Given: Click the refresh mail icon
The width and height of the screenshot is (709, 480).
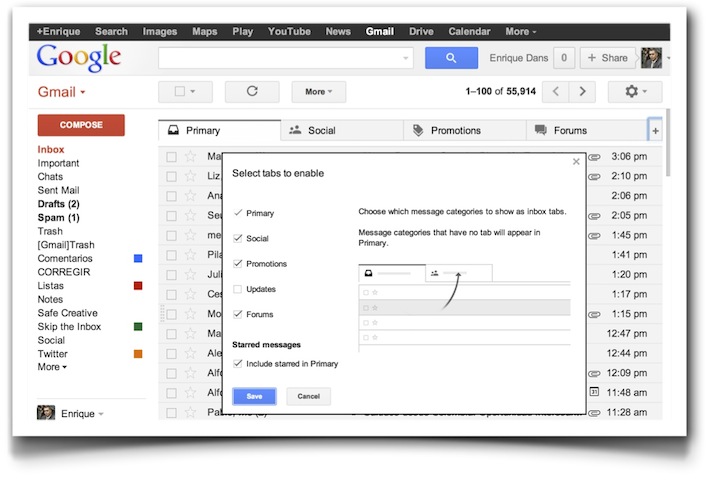Looking at the screenshot, I should [x=252, y=91].
